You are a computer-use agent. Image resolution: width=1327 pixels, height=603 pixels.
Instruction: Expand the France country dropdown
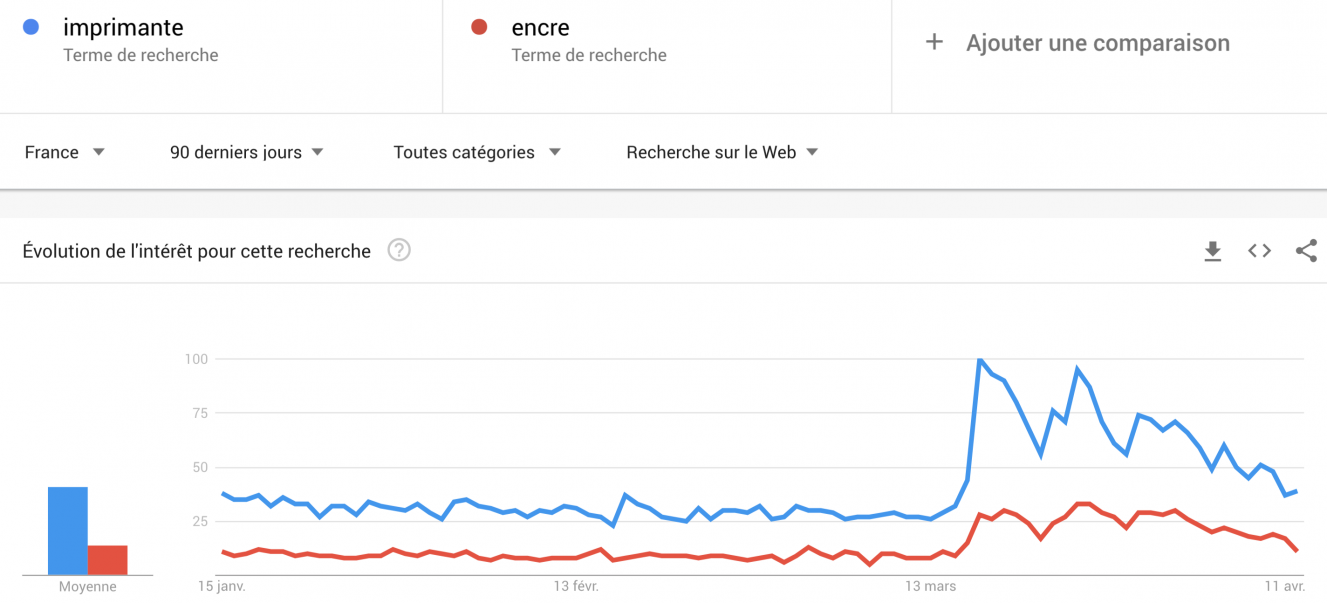[65, 152]
